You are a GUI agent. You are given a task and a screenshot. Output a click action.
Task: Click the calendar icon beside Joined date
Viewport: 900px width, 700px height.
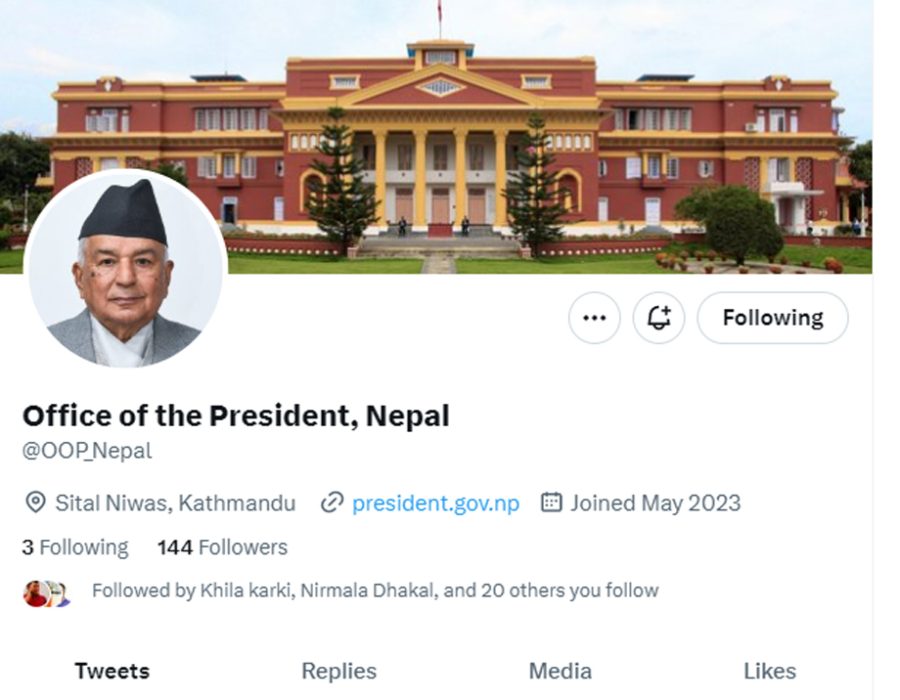pyautogui.click(x=551, y=502)
